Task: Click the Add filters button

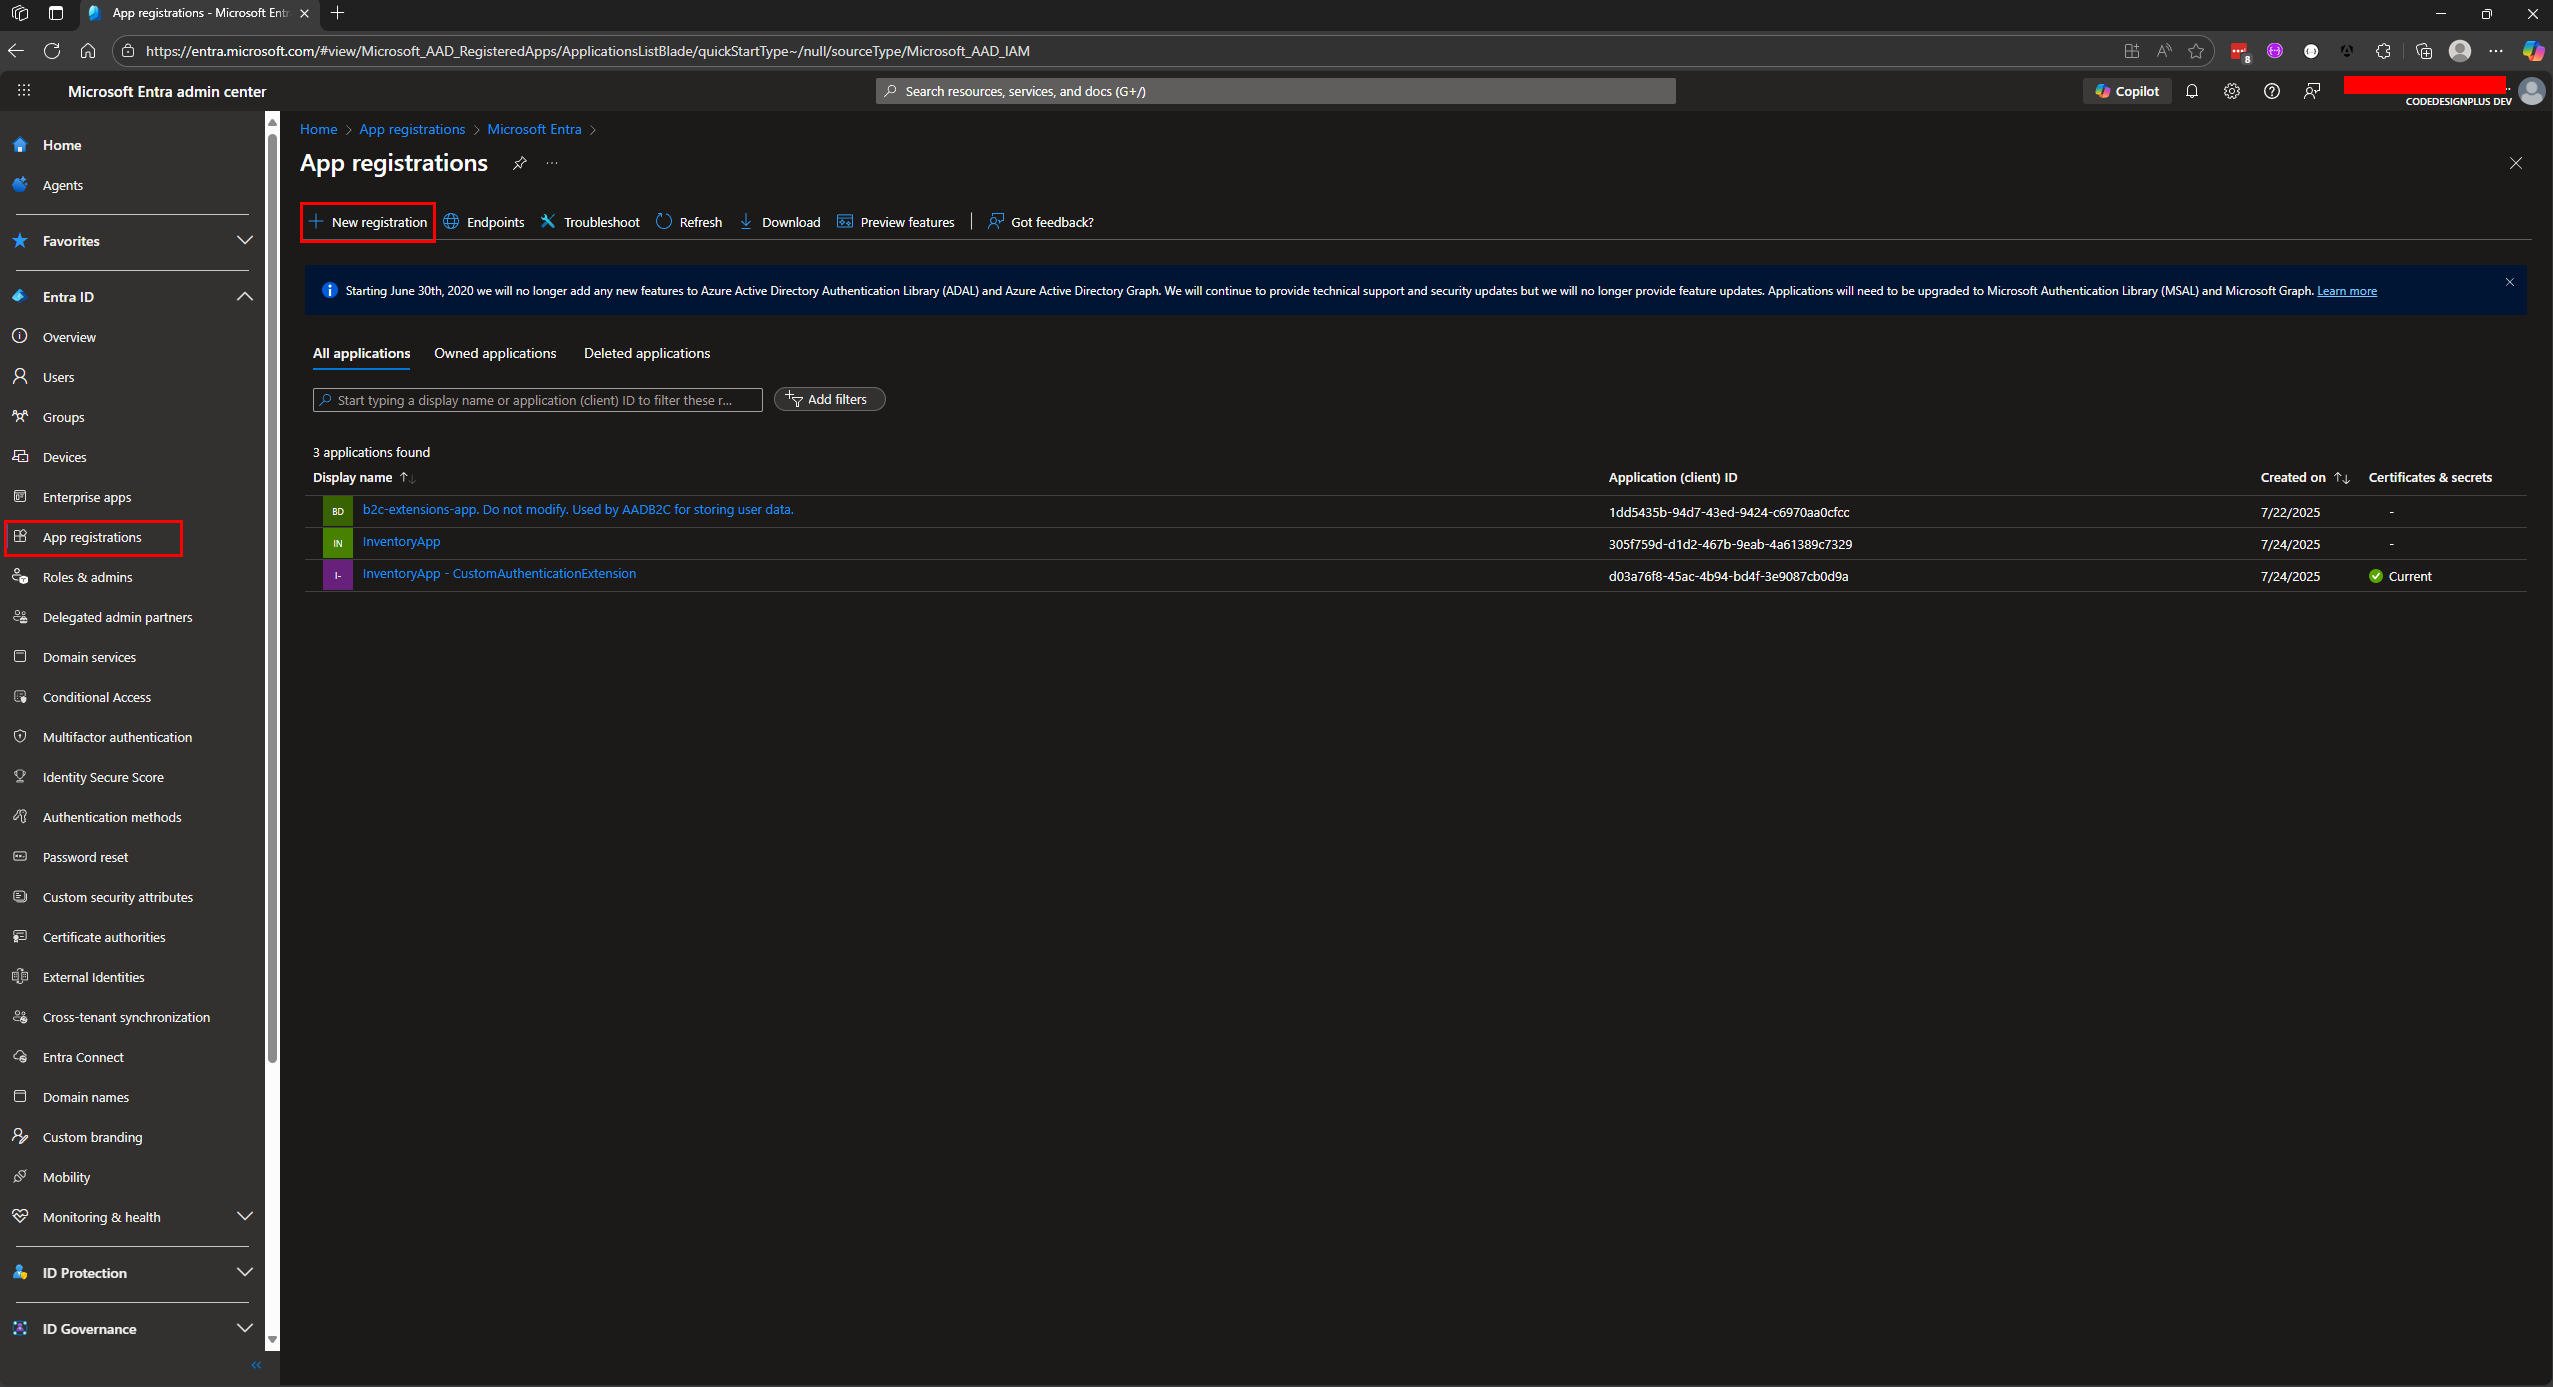Action: tap(829, 399)
